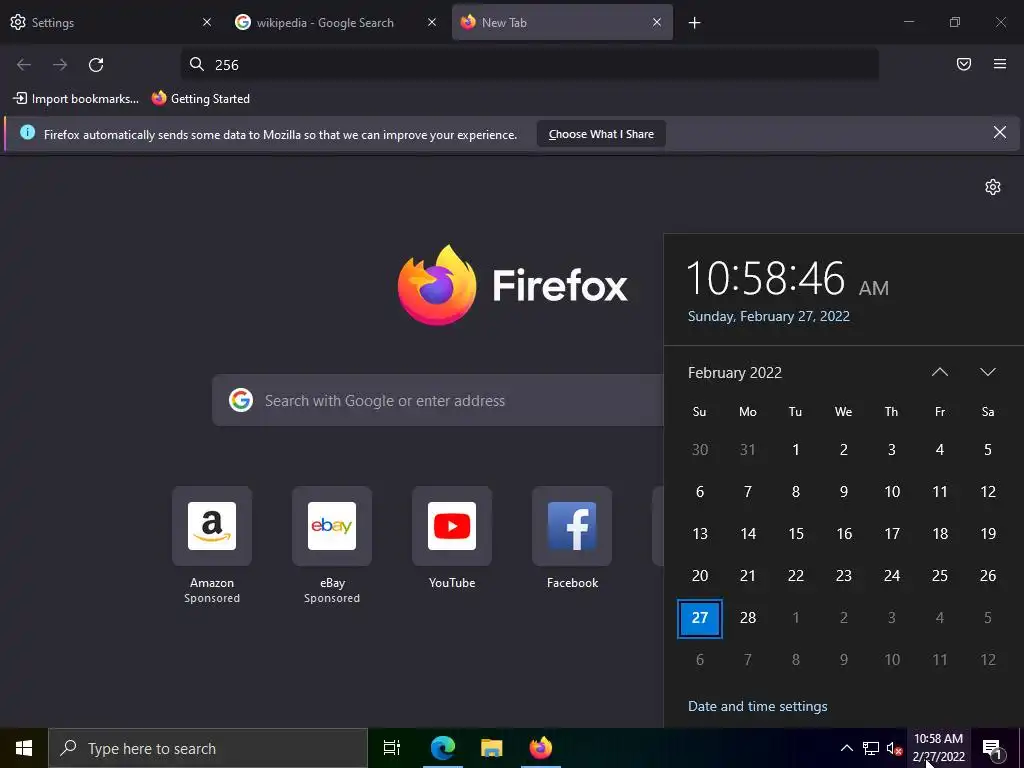This screenshot has width=1024, height=768.
Task: Select day 24 in the calendar
Action: click(x=891, y=575)
